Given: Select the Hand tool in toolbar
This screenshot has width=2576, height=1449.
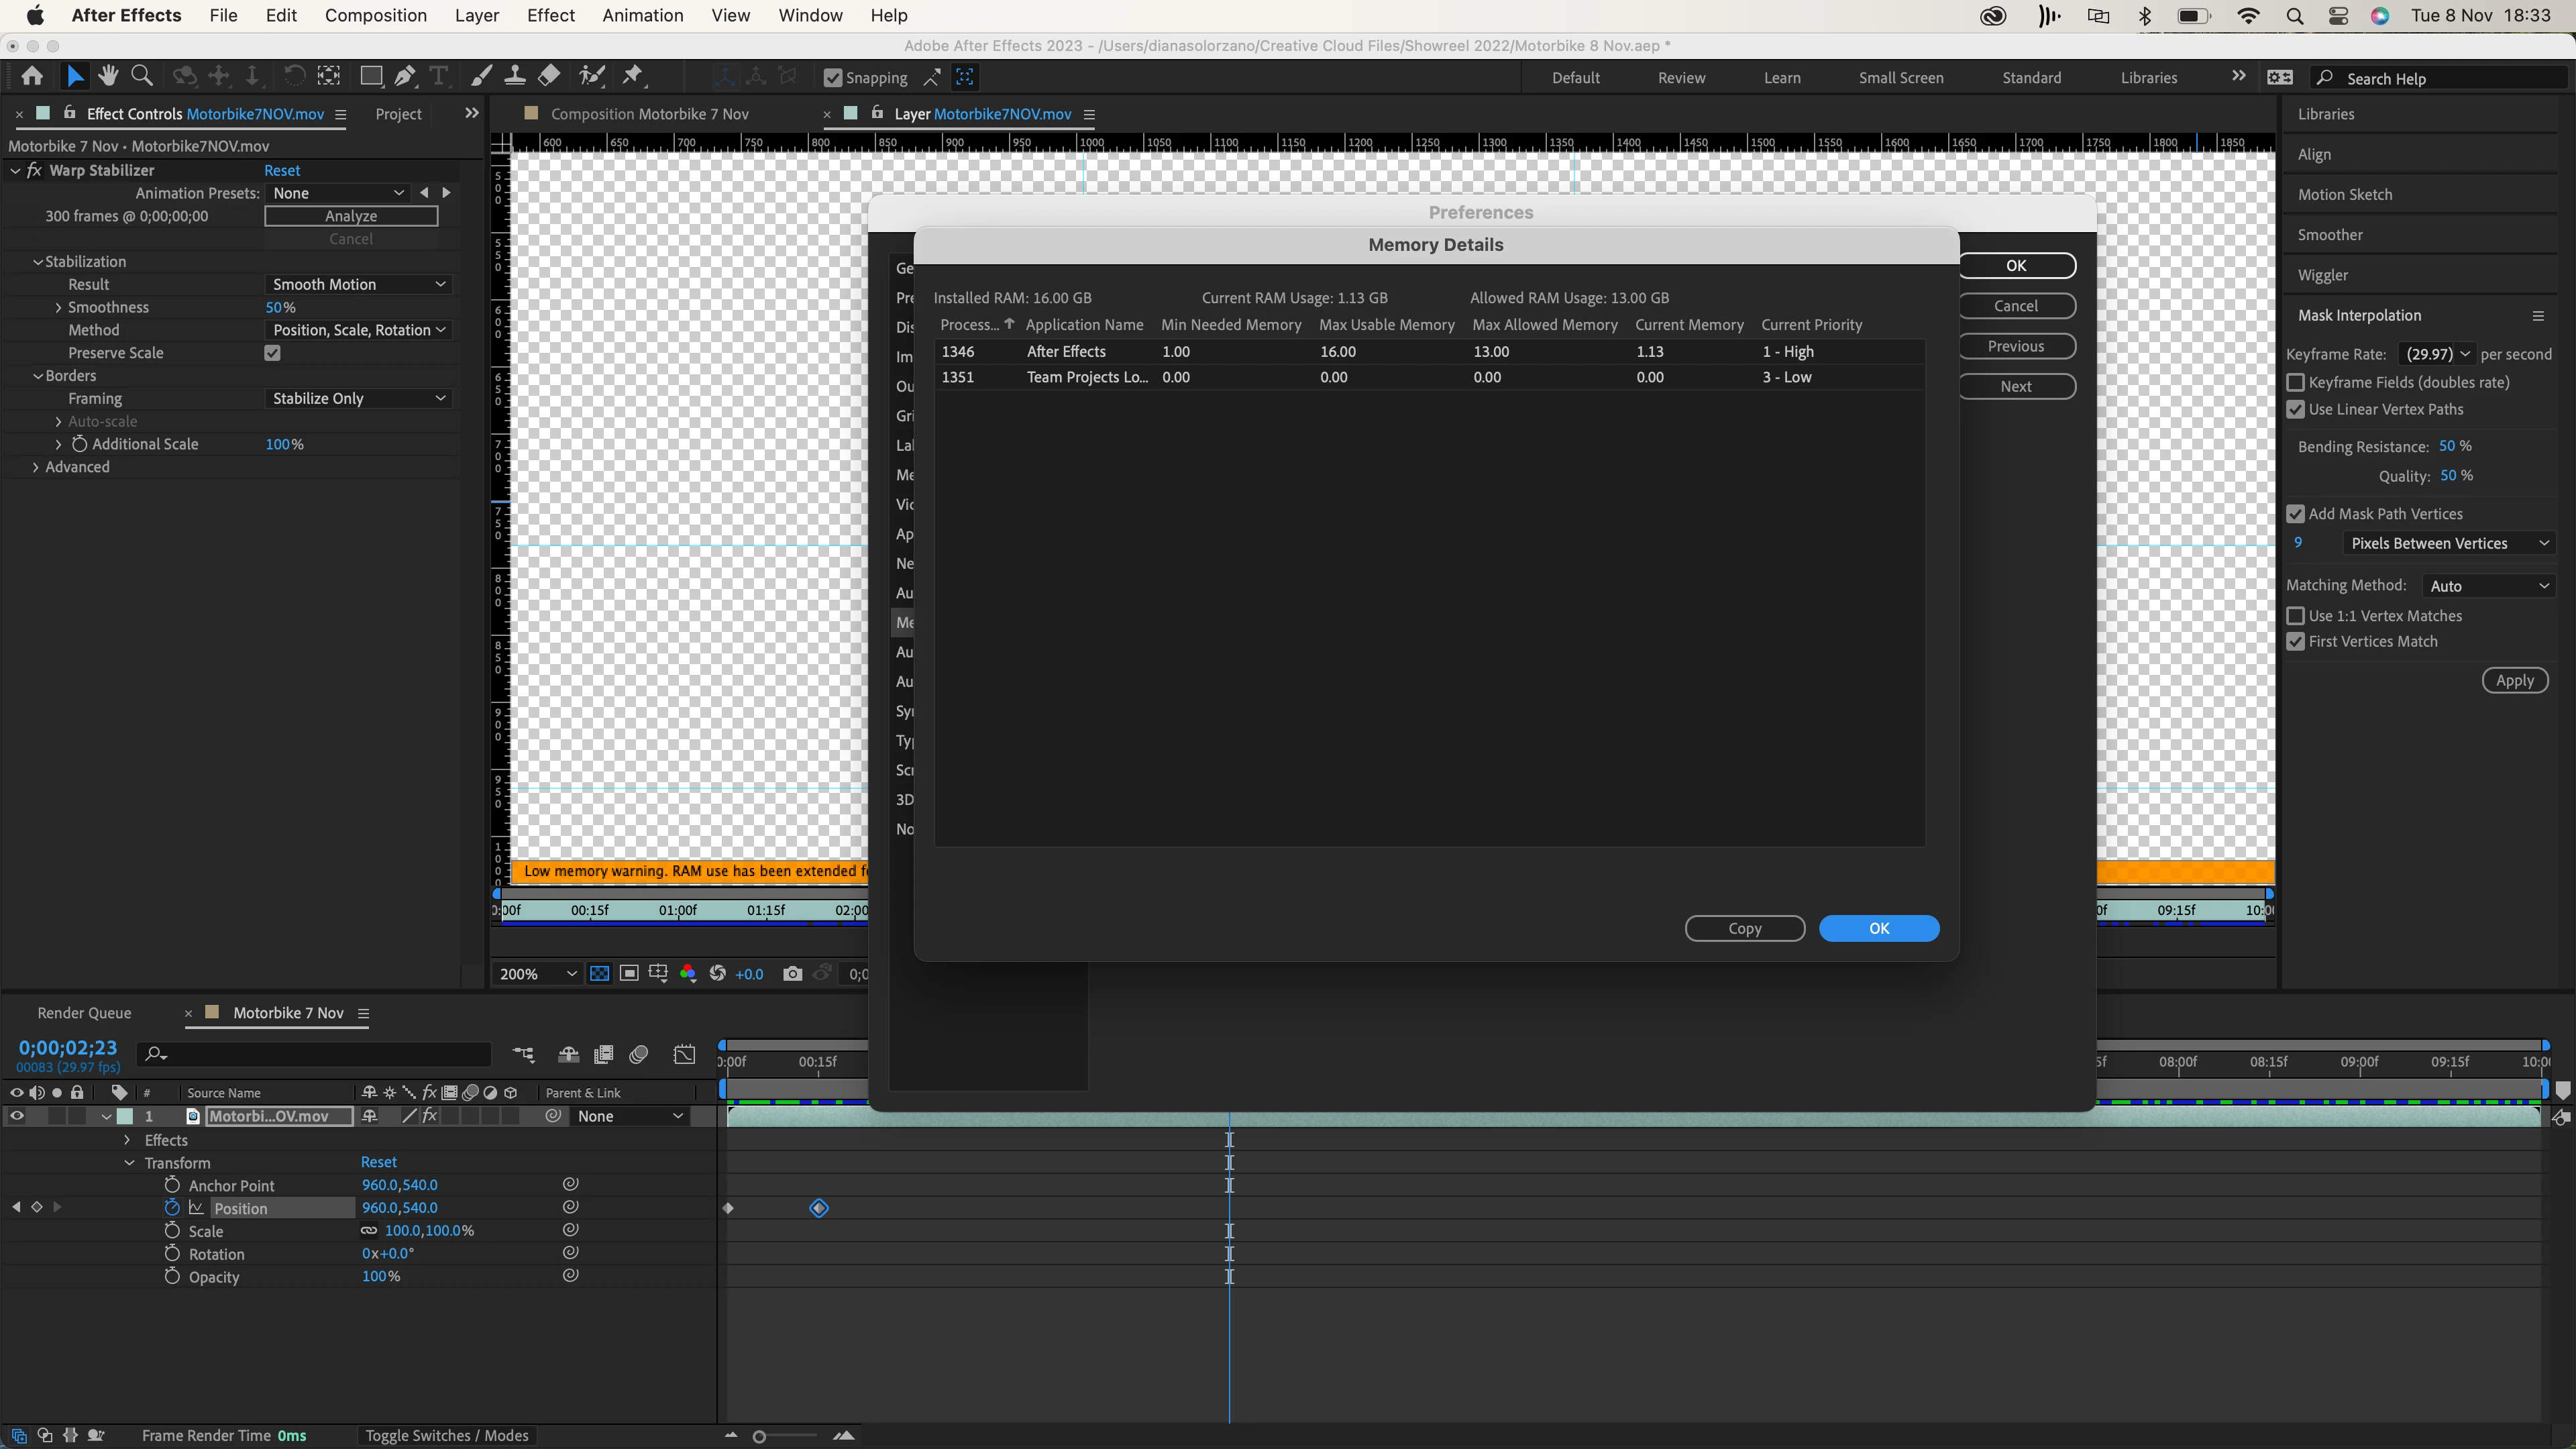Looking at the screenshot, I should tap(108, 76).
